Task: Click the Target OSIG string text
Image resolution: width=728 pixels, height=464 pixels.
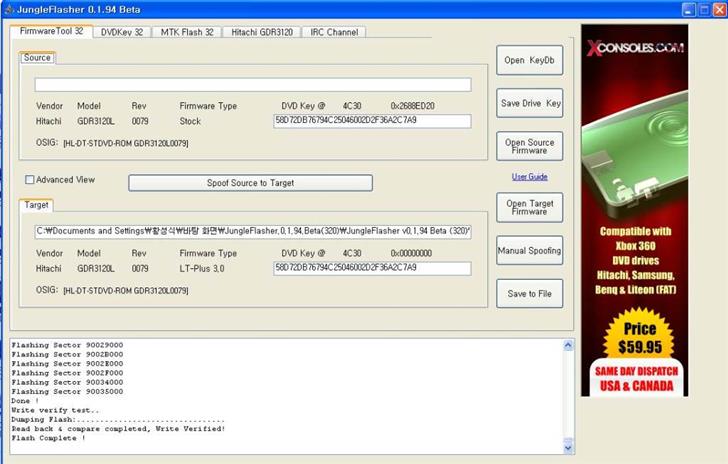Action: point(126,291)
